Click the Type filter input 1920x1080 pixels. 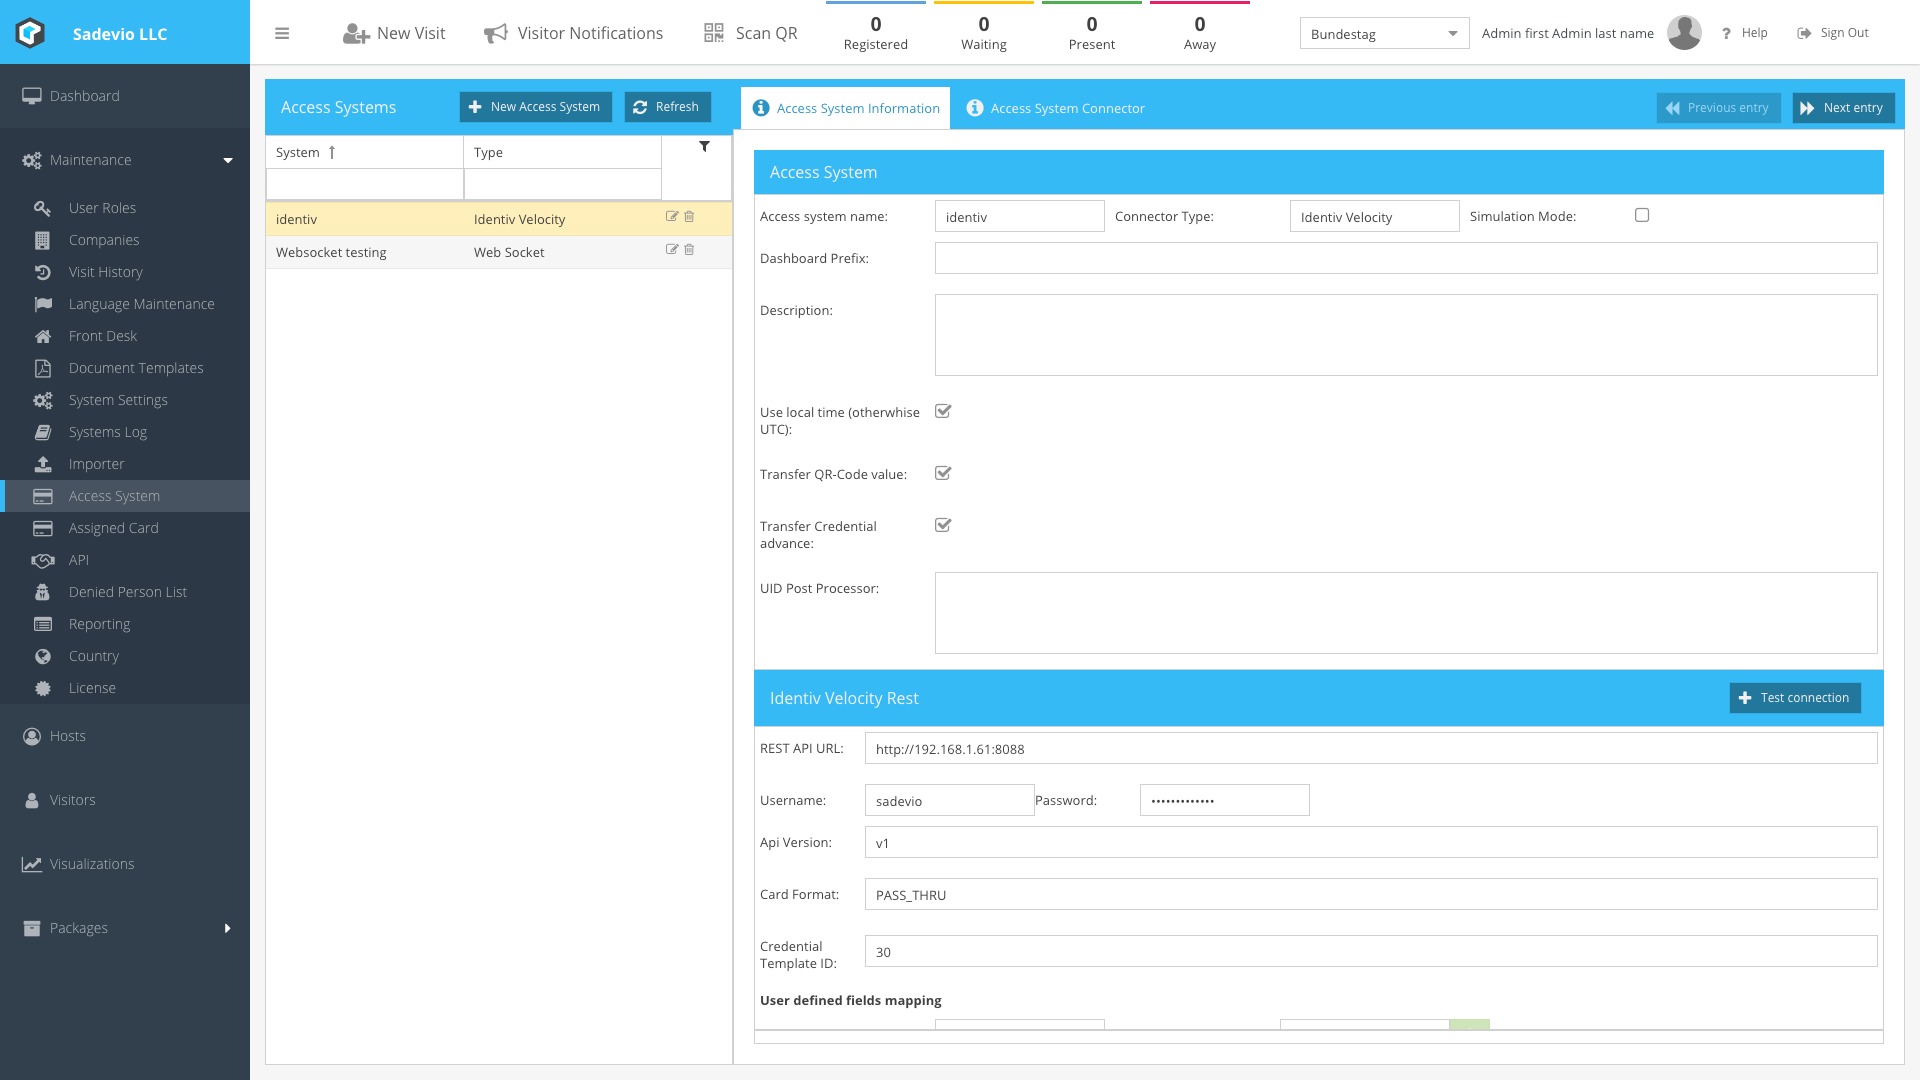click(x=562, y=184)
